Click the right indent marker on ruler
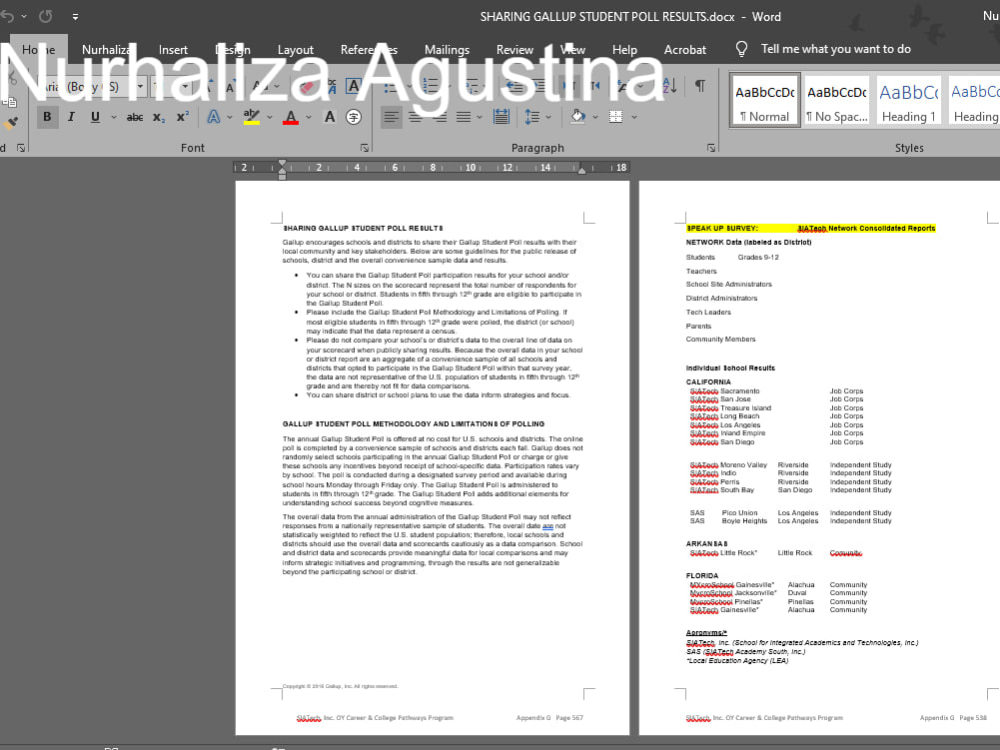1000x750 pixels. tap(582, 170)
